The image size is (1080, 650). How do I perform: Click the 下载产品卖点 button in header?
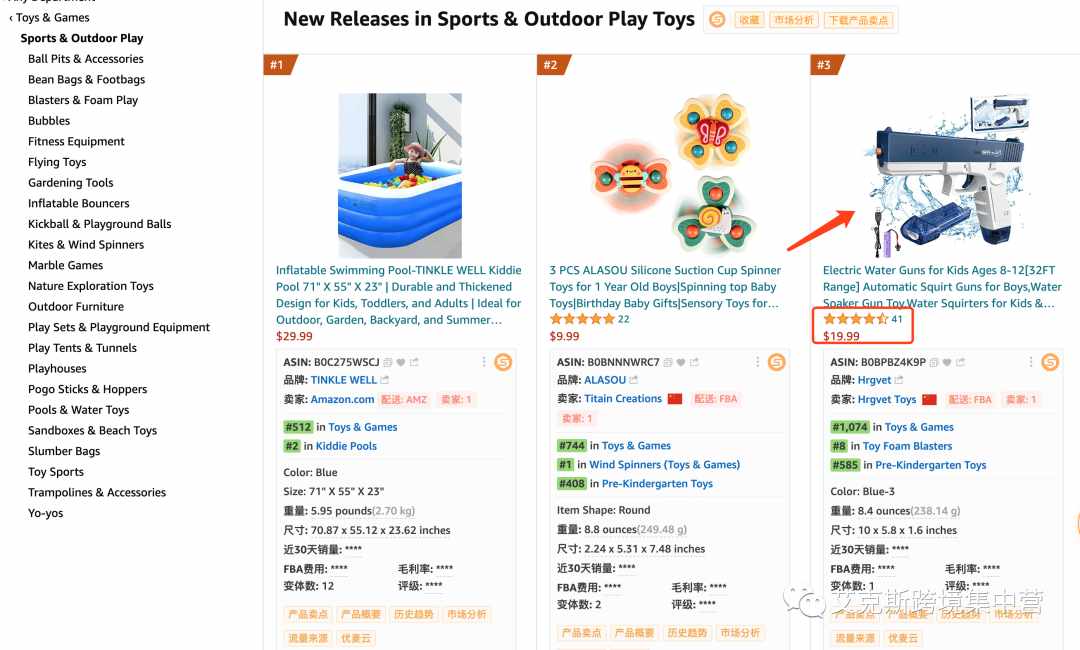858,20
